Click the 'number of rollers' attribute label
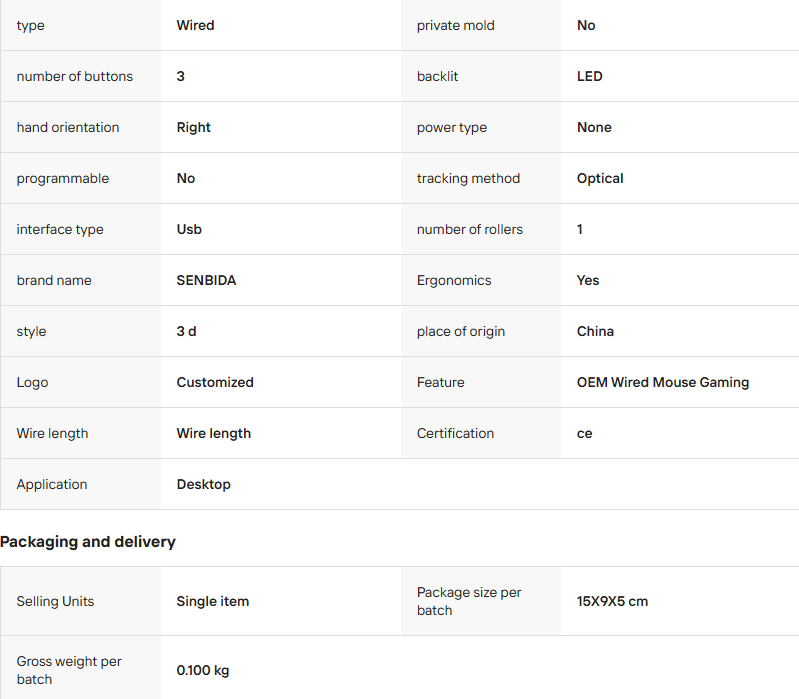Image resolution: width=799 pixels, height=699 pixels. [x=469, y=230]
